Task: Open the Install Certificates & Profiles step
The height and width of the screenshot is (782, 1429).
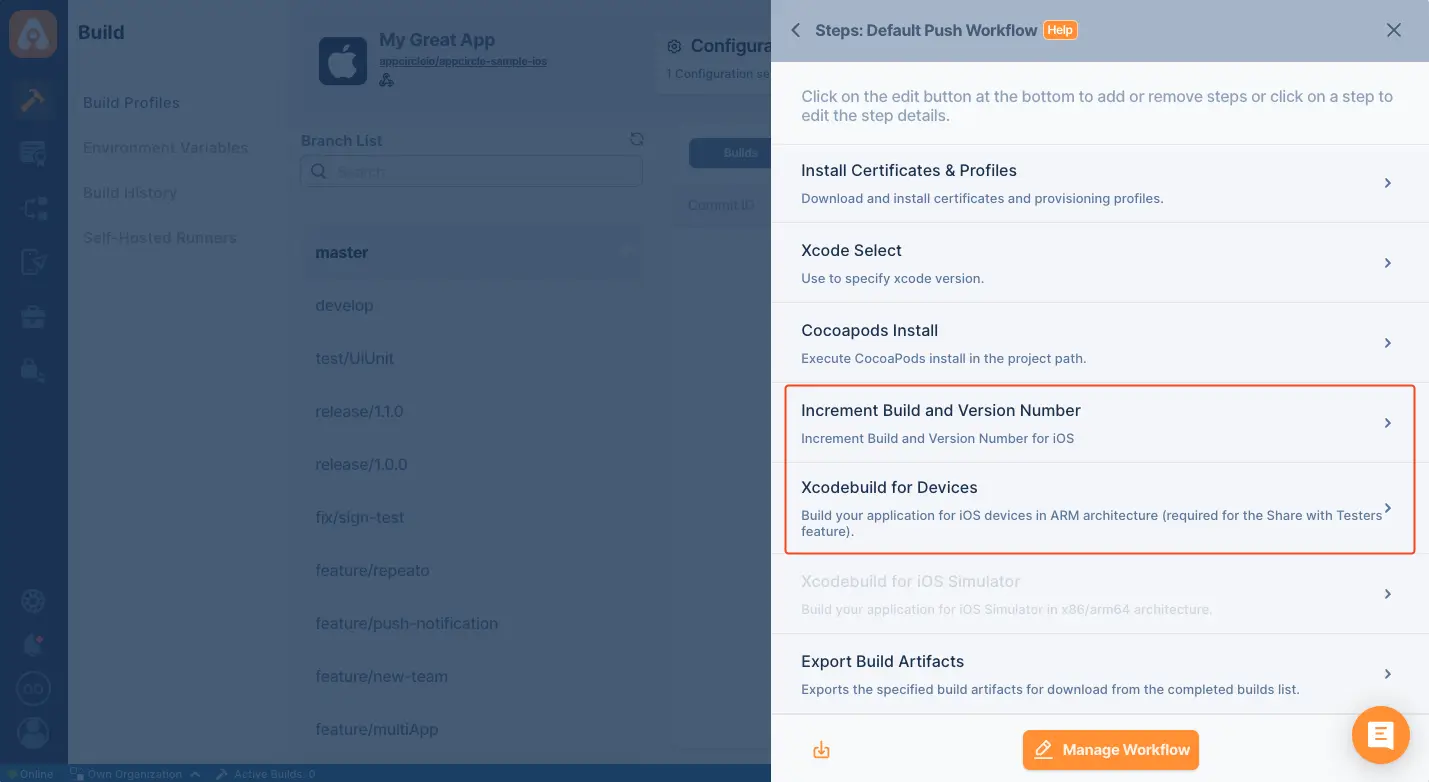Action: coord(1100,183)
